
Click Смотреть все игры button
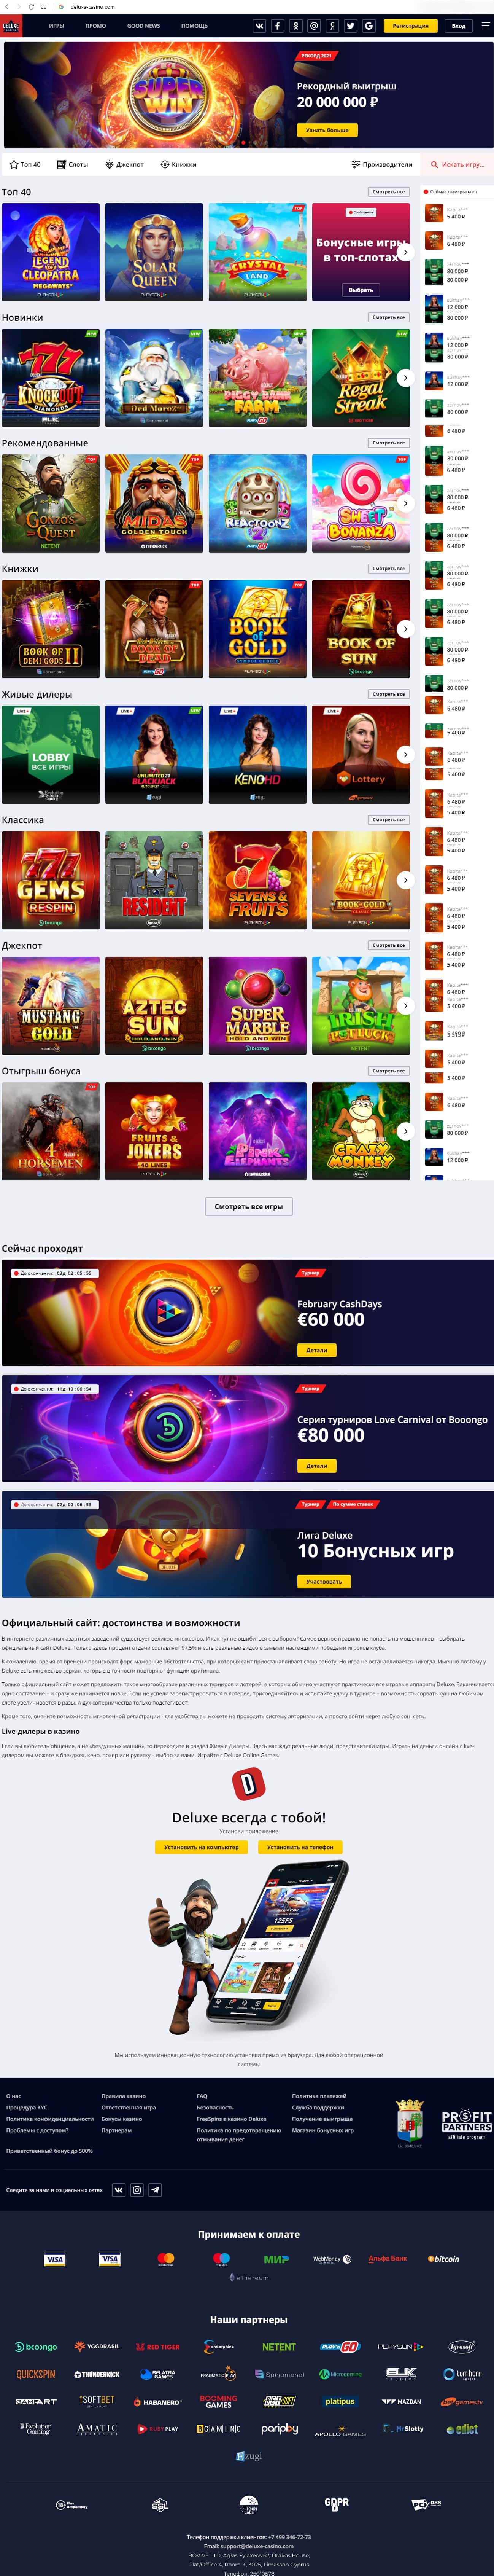248,1206
